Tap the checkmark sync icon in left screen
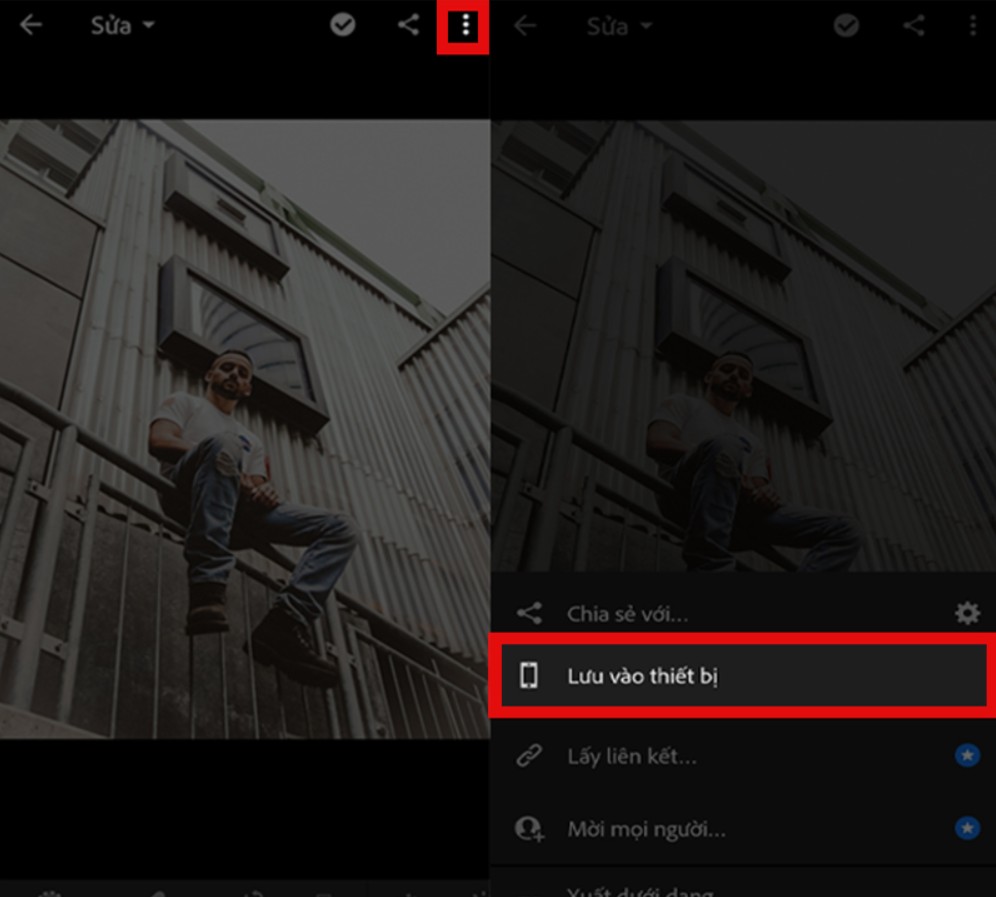The image size is (996, 897). coord(343,25)
